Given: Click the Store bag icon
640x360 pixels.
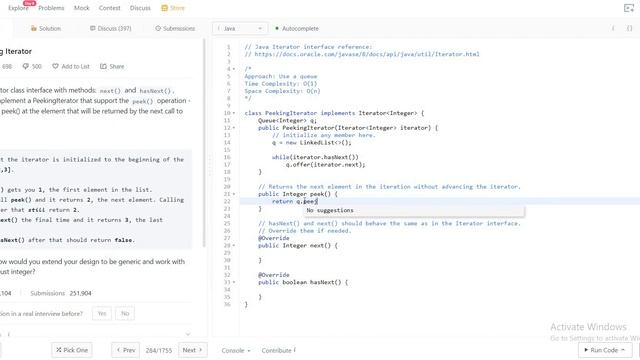Looking at the screenshot, I should pyautogui.click(x=164, y=8).
